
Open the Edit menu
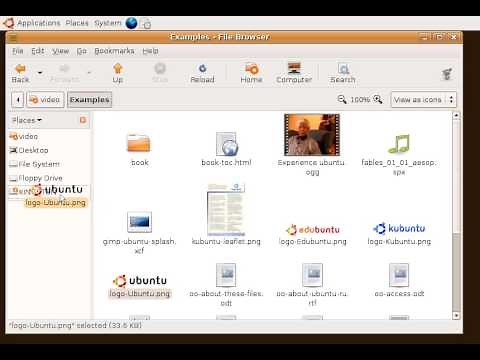[38, 51]
